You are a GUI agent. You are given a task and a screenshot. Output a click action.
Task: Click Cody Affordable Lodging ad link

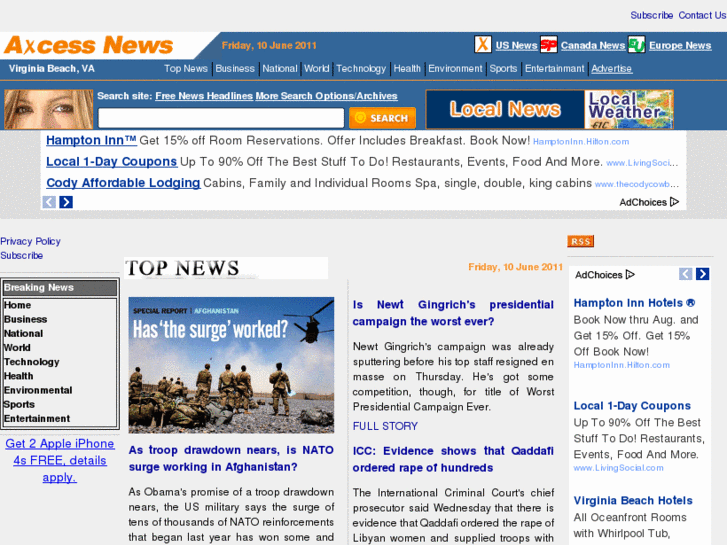[x=123, y=183]
